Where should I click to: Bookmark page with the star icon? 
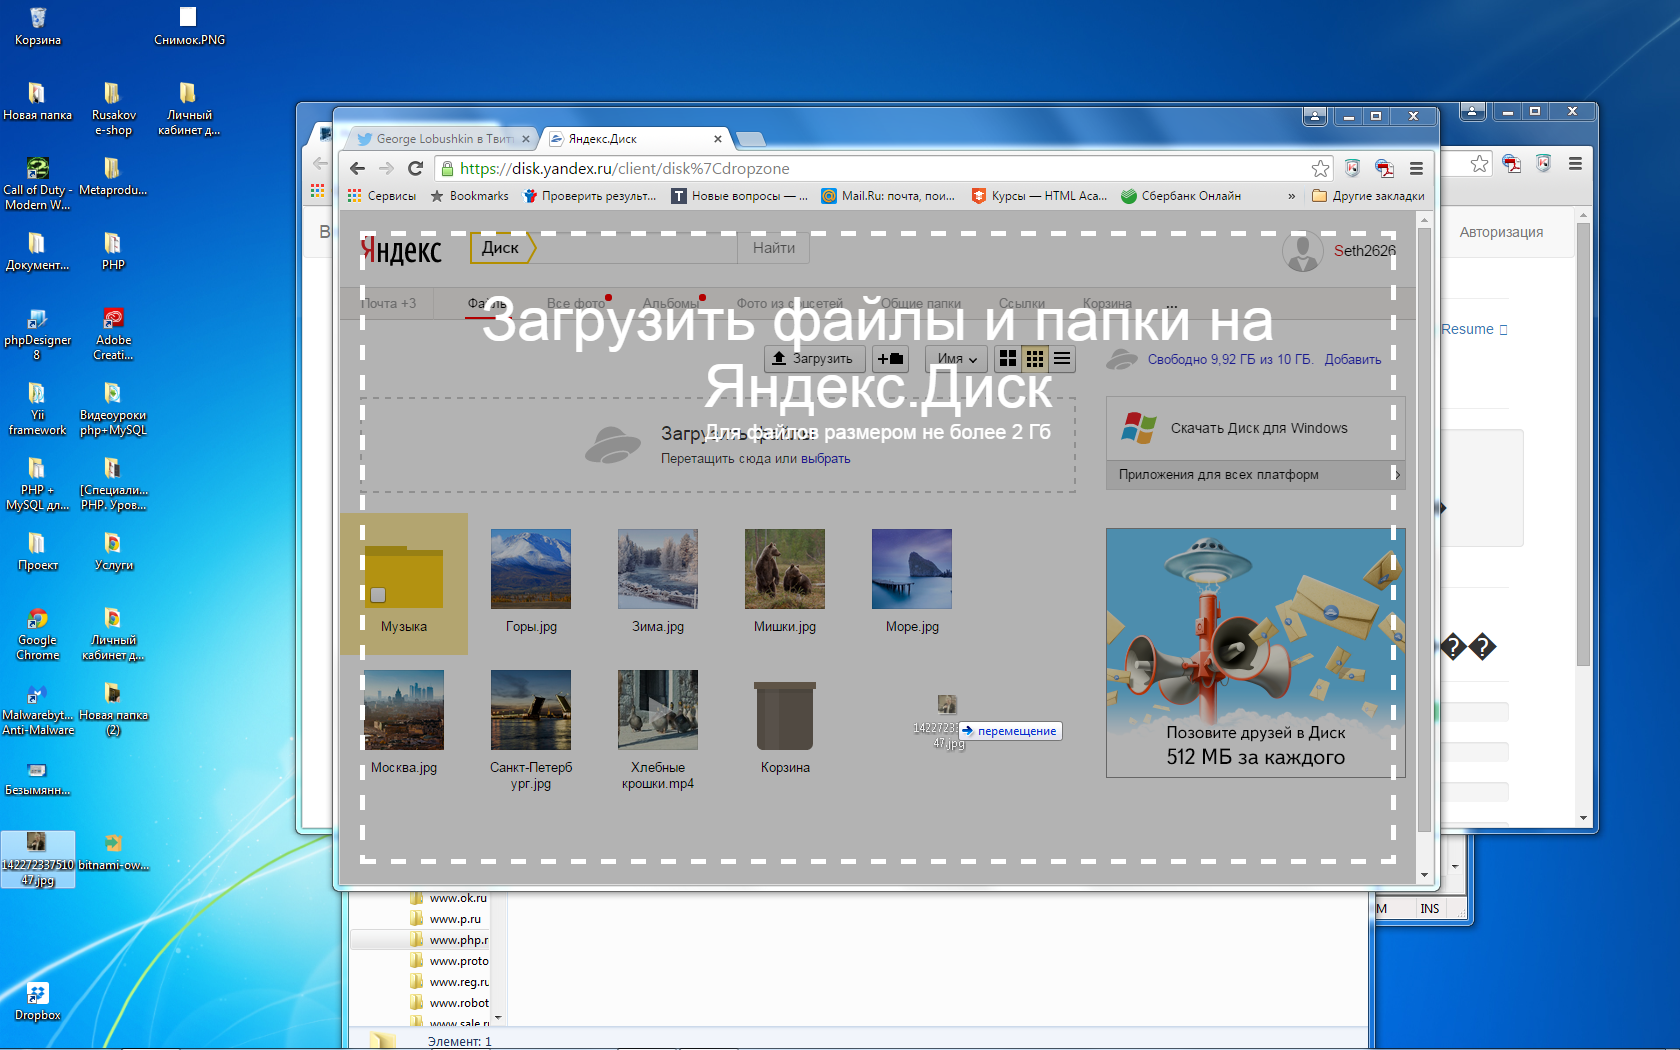pyautogui.click(x=1320, y=168)
